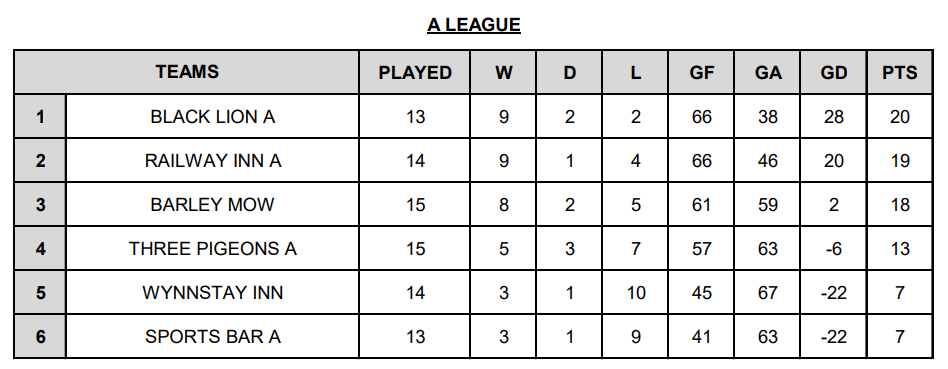
Task: Click Sports Bar A's goals for value 41
Action: (701, 336)
